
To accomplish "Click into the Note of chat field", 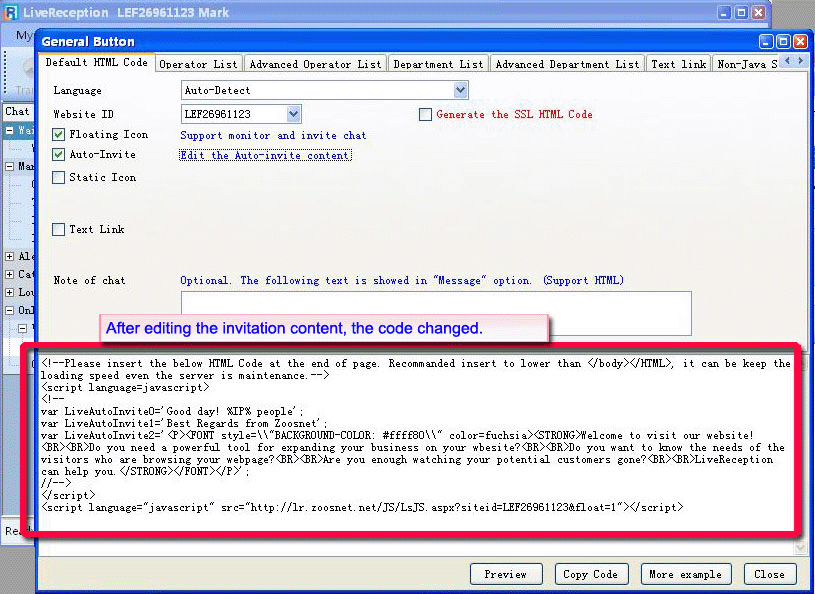I will [x=436, y=313].
